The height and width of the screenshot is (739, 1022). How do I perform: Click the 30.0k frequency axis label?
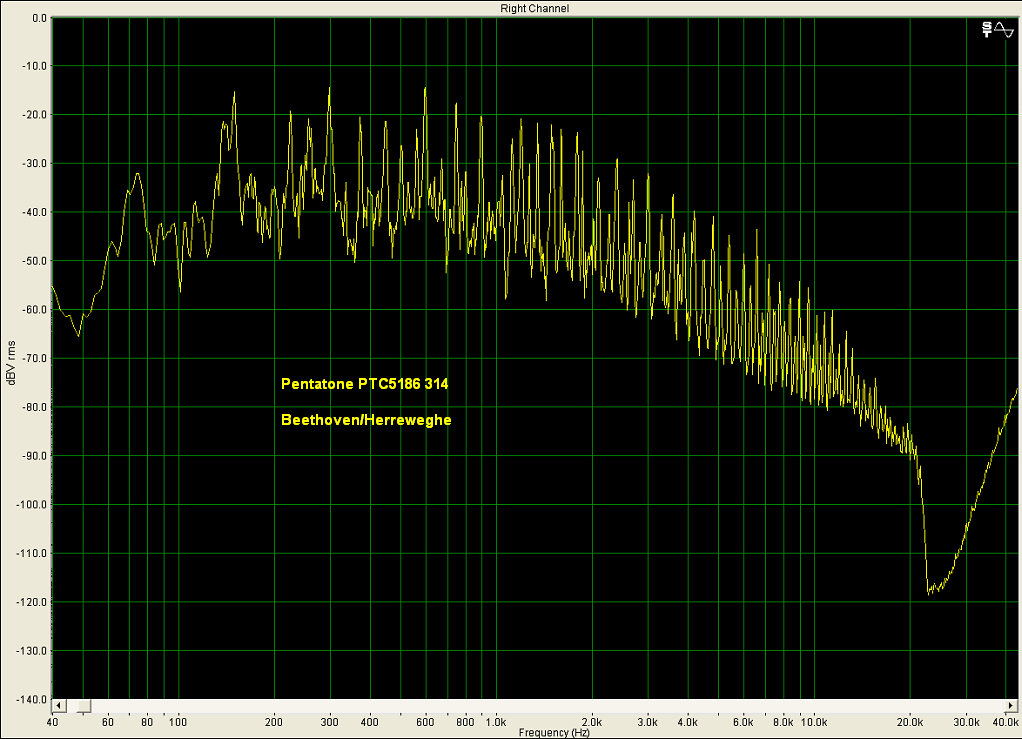tap(967, 722)
